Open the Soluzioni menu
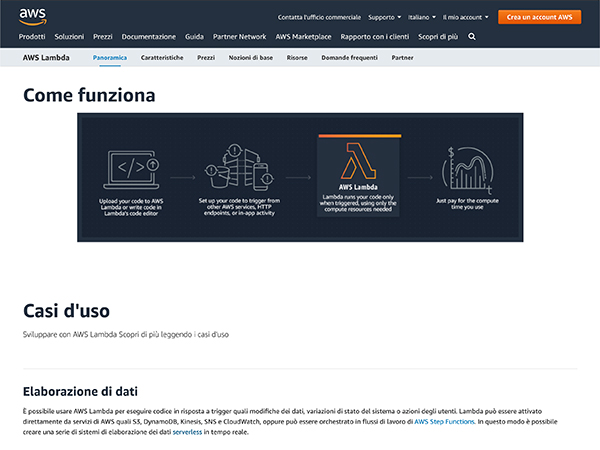The width and height of the screenshot is (600, 450). click(x=69, y=37)
